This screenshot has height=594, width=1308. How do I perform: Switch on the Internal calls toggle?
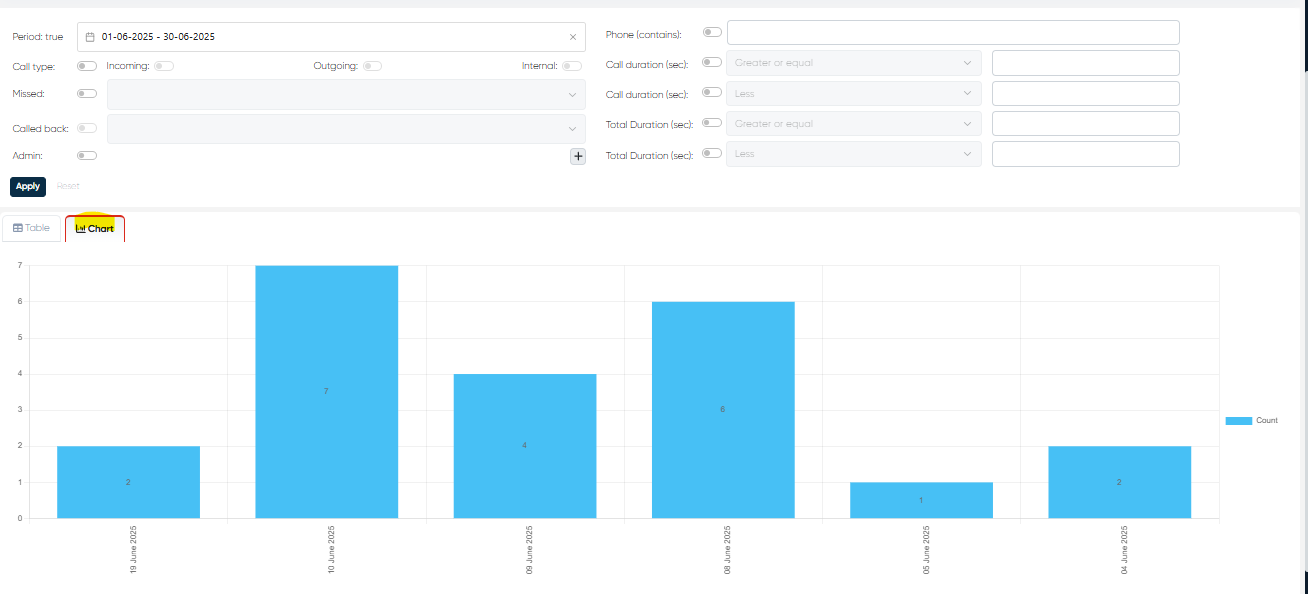pyautogui.click(x=571, y=66)
